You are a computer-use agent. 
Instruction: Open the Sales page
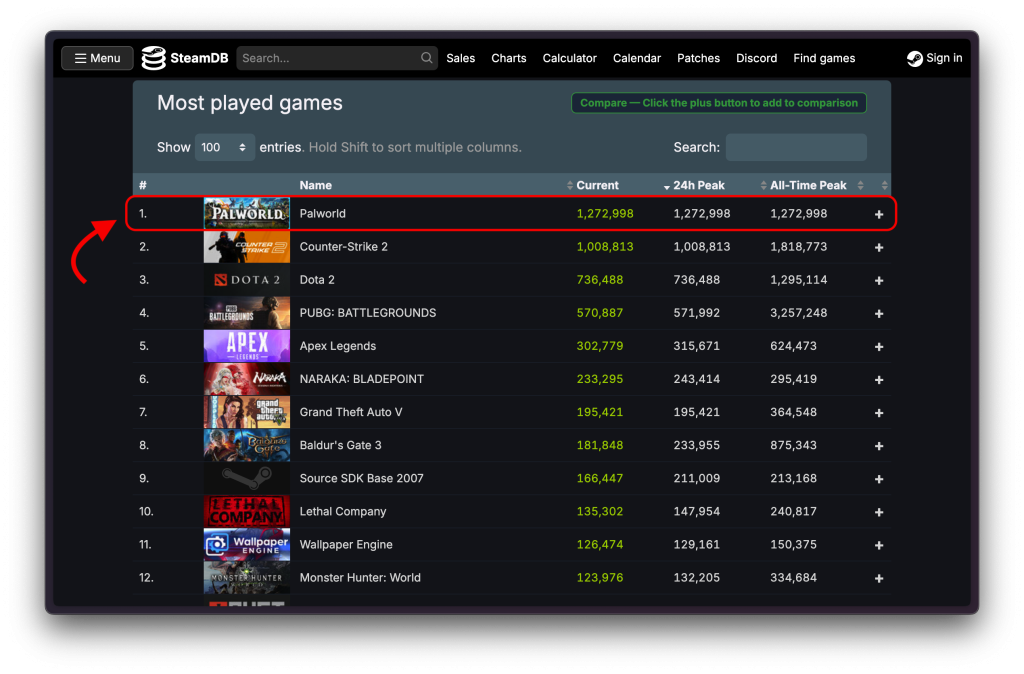click(460, 58)
